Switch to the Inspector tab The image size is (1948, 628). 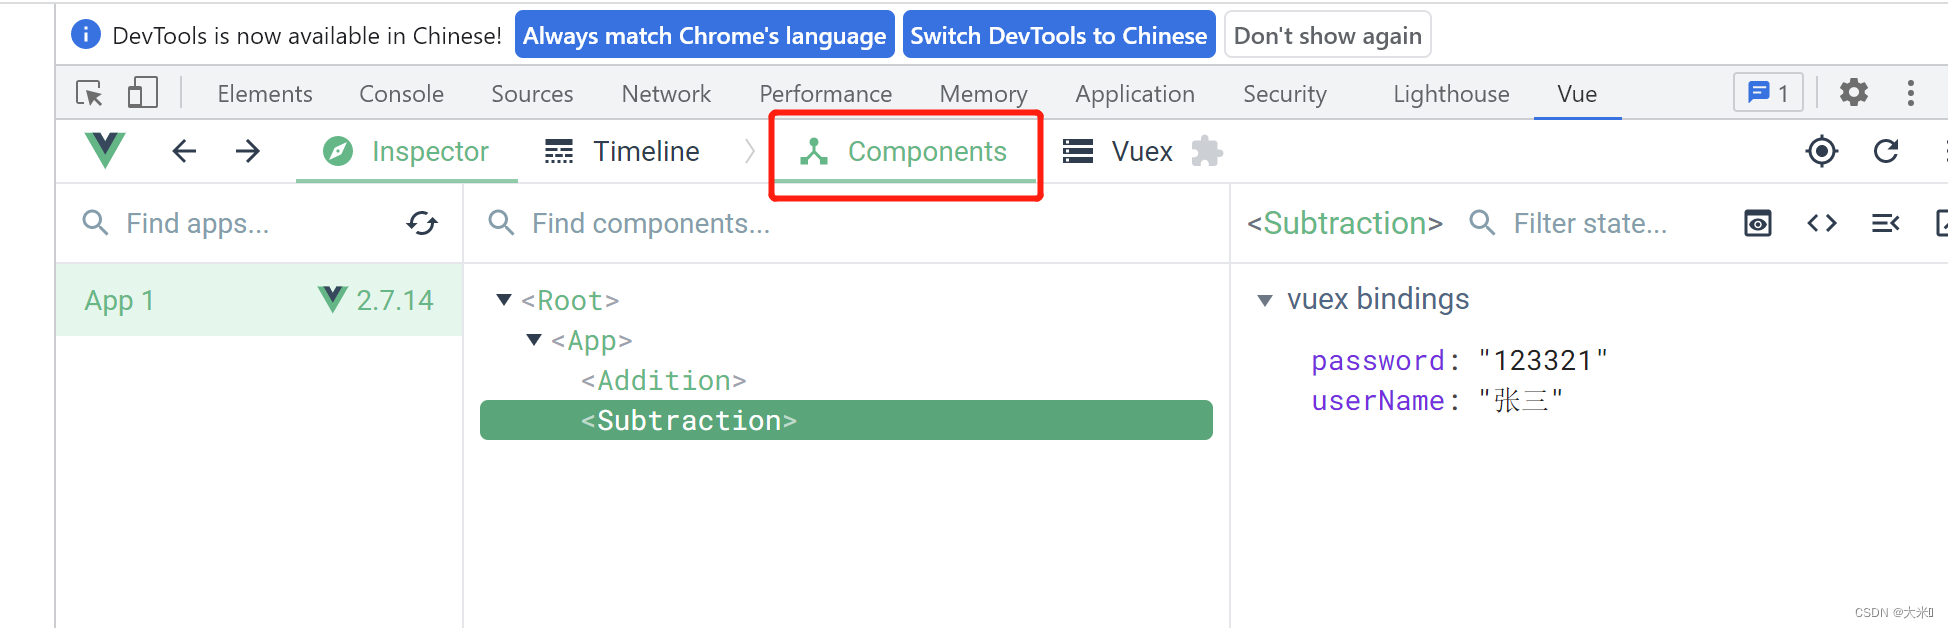(x=406, y=151)
